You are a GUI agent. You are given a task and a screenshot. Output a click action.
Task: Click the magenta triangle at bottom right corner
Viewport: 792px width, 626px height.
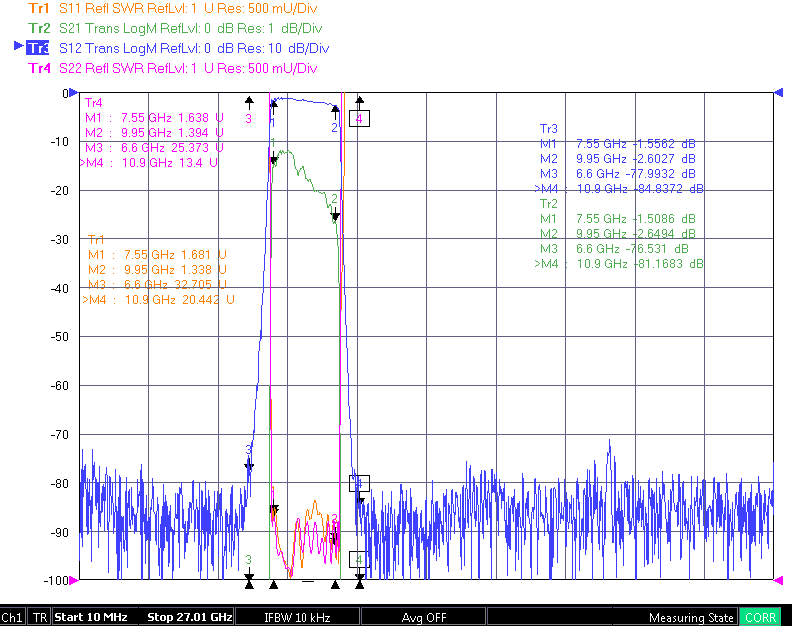[778, 580]
